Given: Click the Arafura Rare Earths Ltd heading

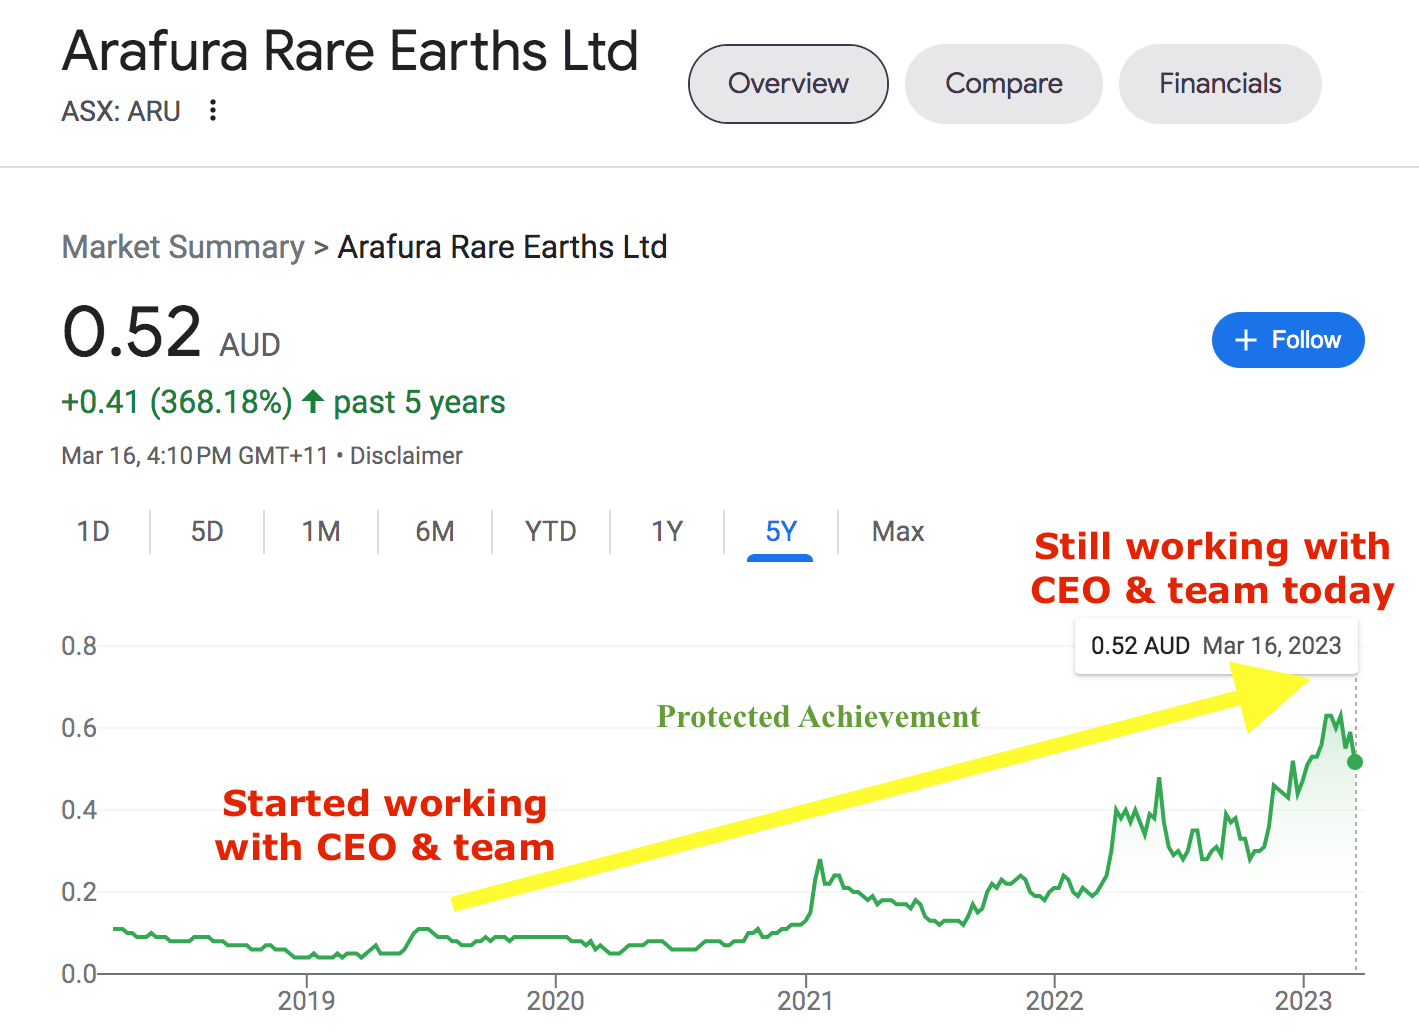Looking at the screenshot, I should point(350,51).
